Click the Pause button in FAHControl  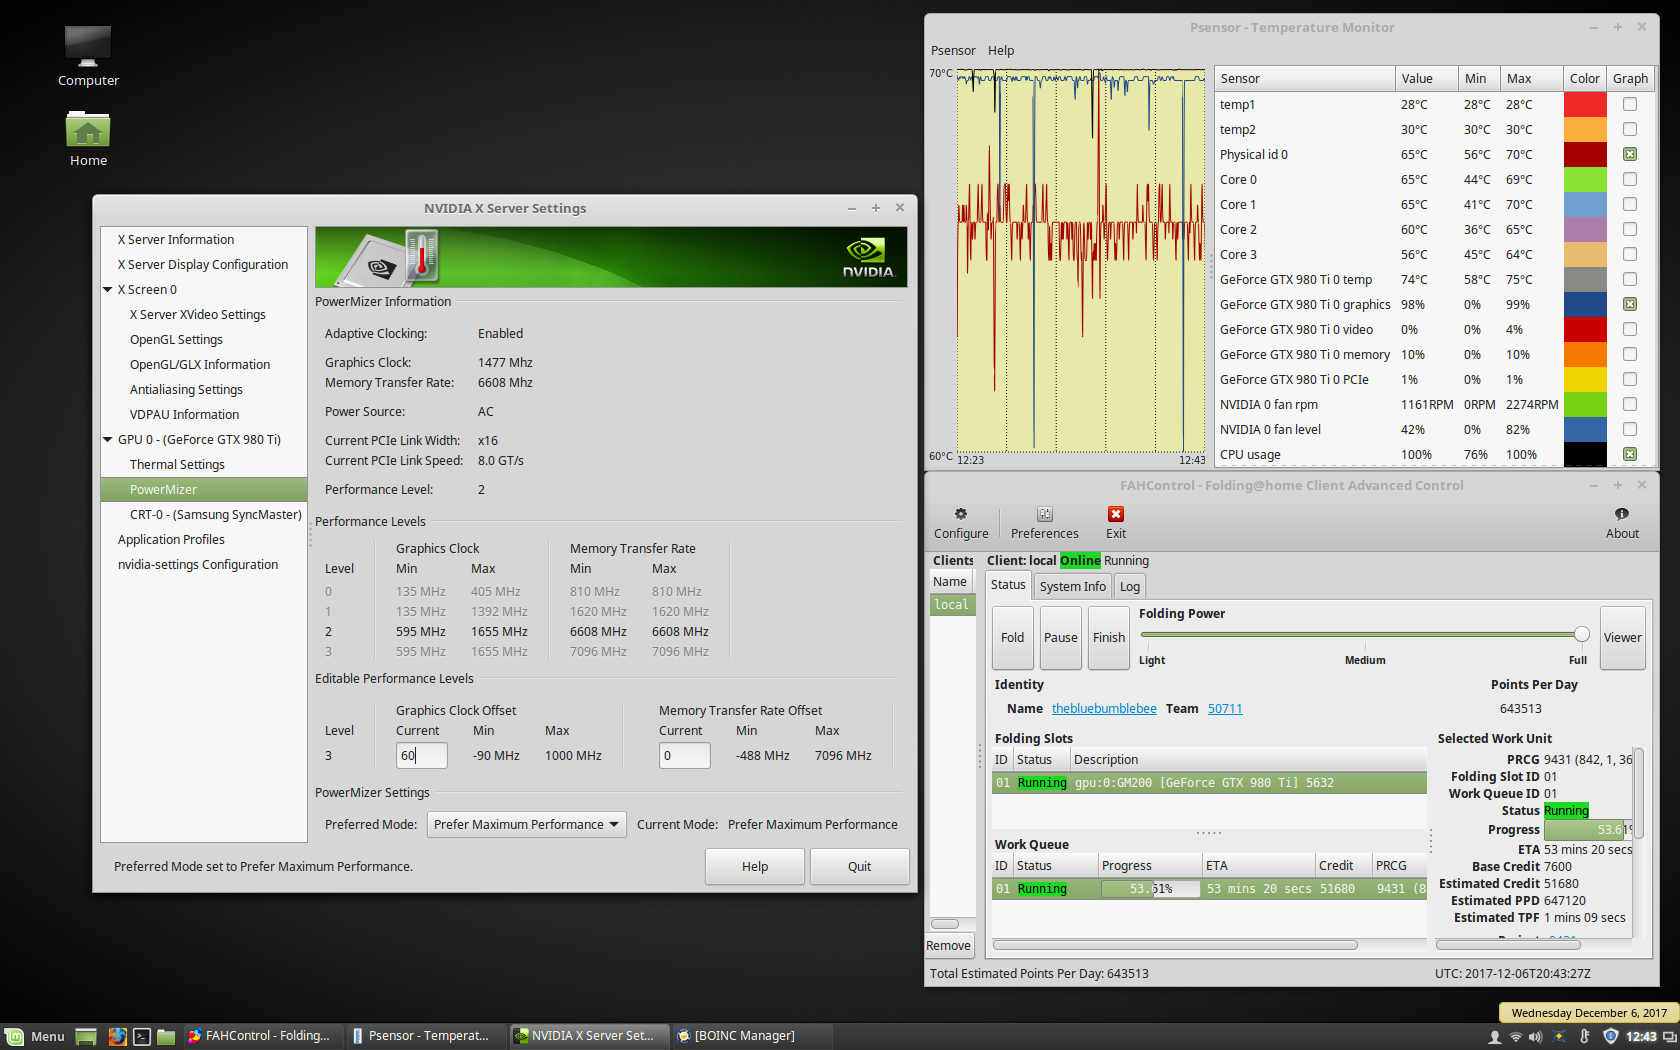click(x=1060, y=638)
